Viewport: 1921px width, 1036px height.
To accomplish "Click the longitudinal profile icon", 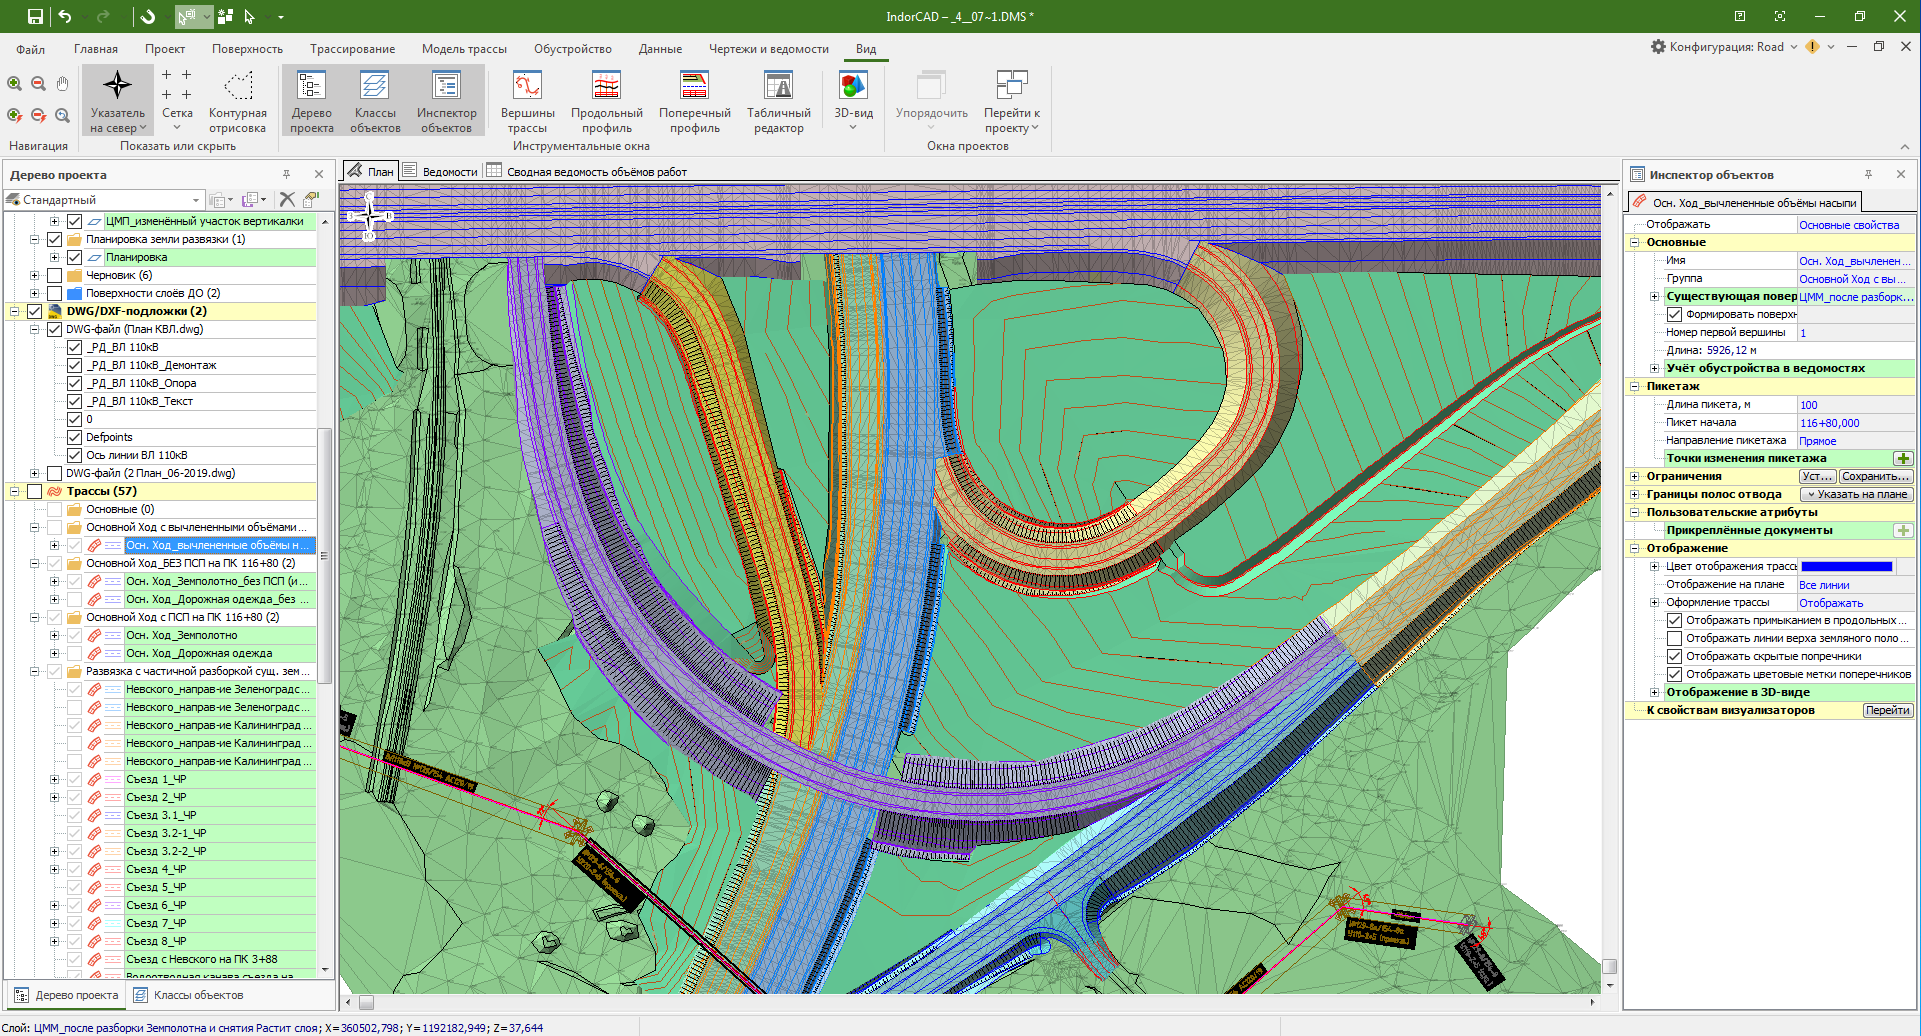I will (x=606, y=87).
